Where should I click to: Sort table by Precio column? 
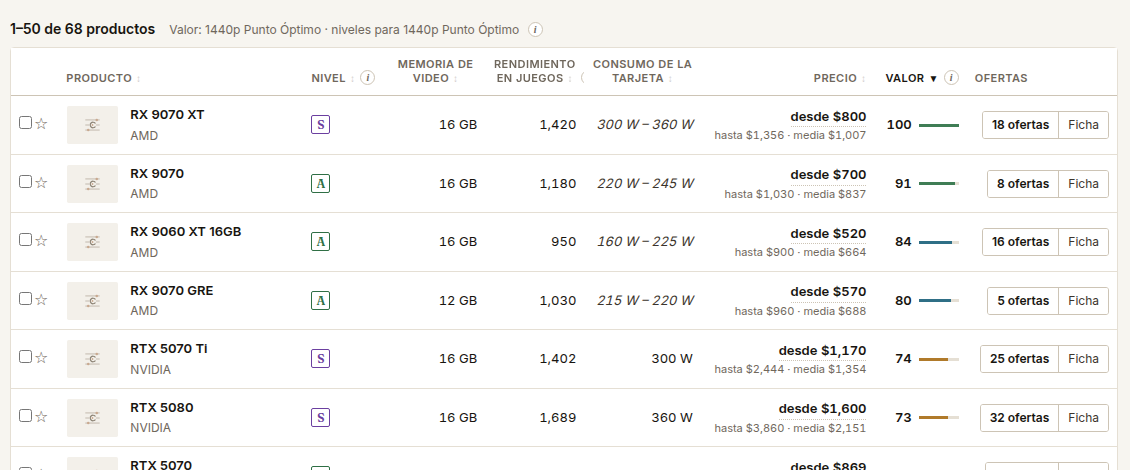840,78
